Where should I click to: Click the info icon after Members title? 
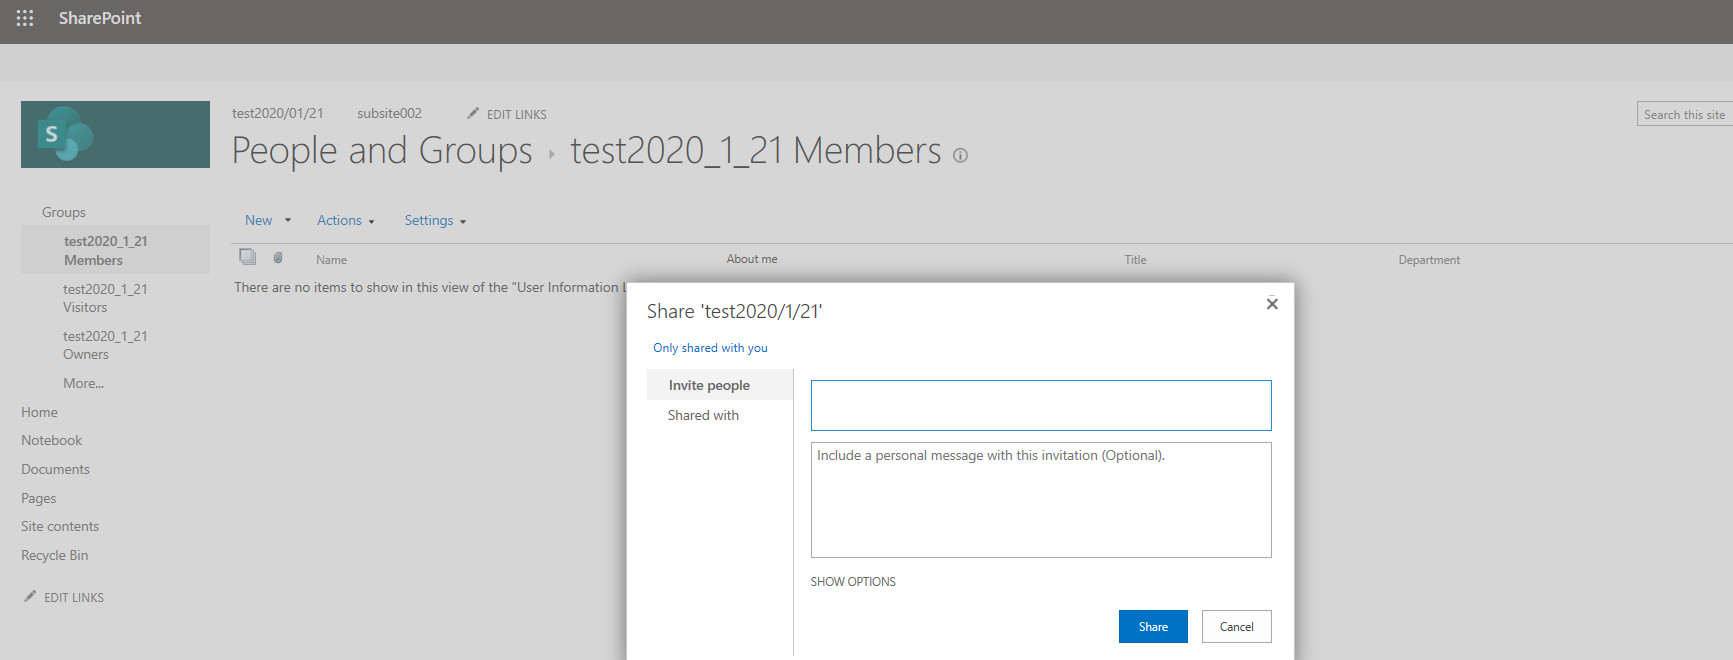[960, 155]
